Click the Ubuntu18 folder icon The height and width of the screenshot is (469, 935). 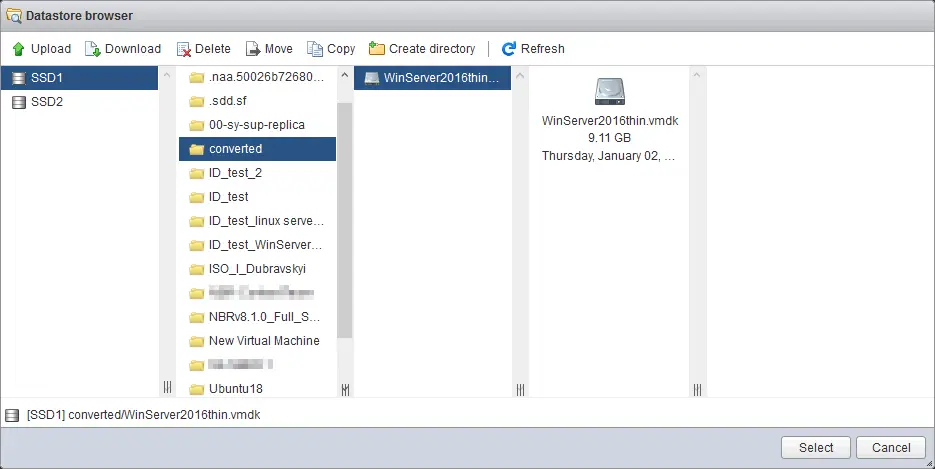click(x=196, y=389)
